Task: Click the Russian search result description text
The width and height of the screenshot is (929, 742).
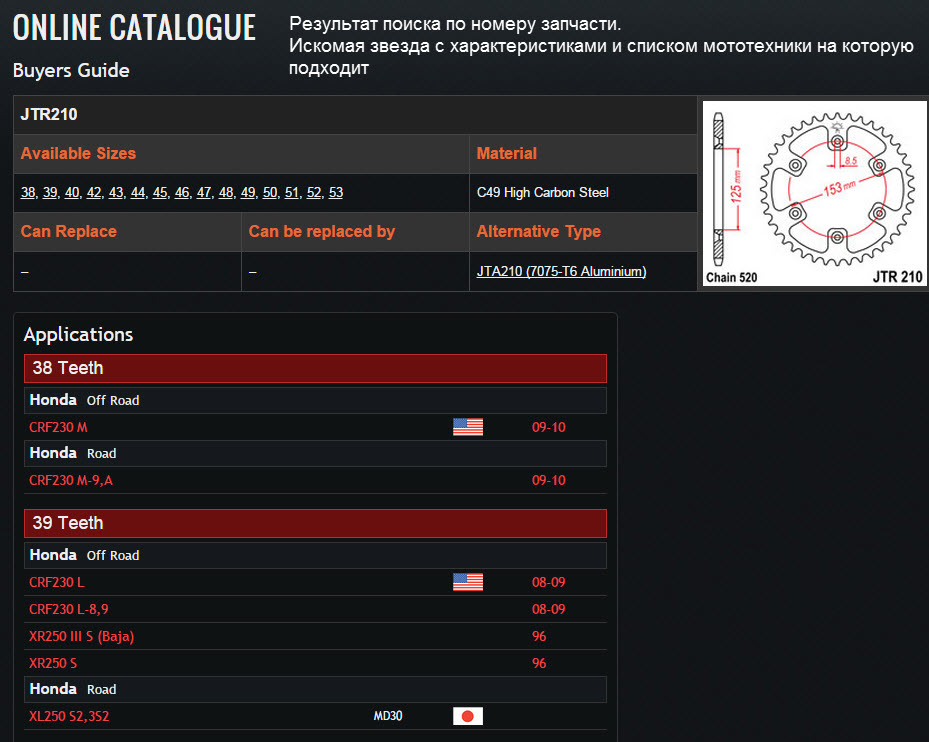Action: (601, 46)
